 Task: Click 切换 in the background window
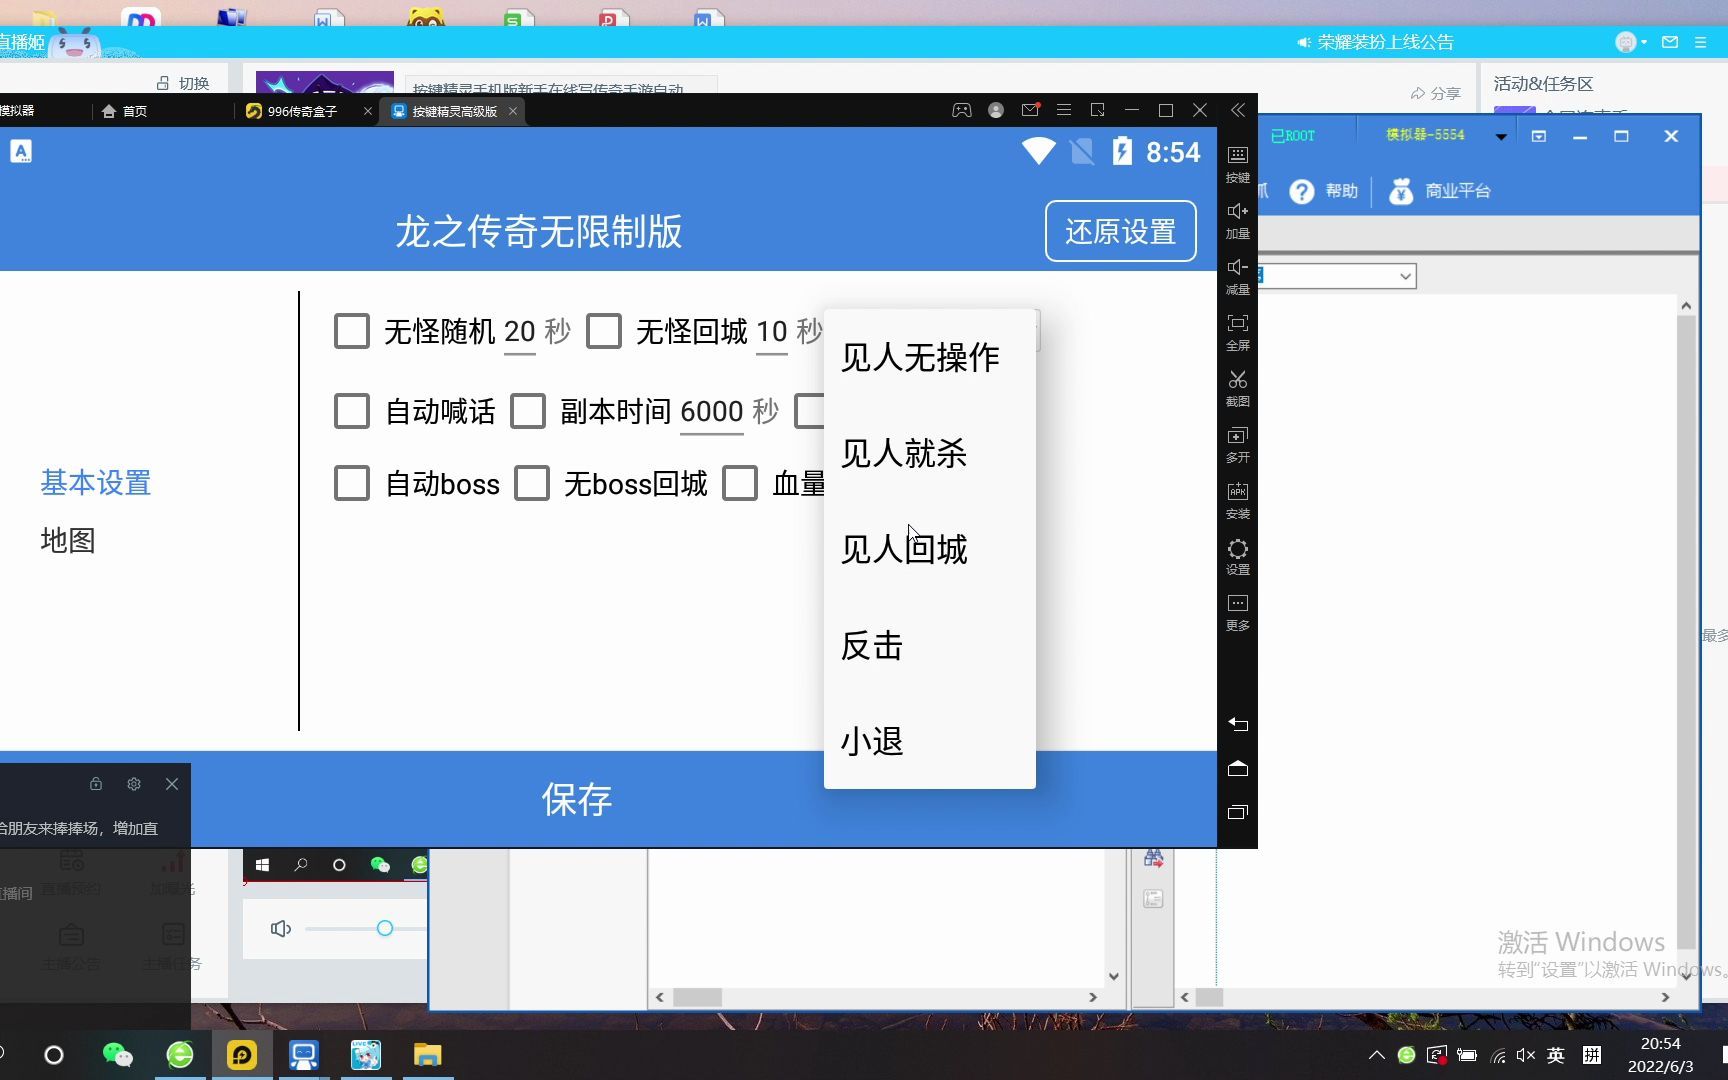point(184,83)
